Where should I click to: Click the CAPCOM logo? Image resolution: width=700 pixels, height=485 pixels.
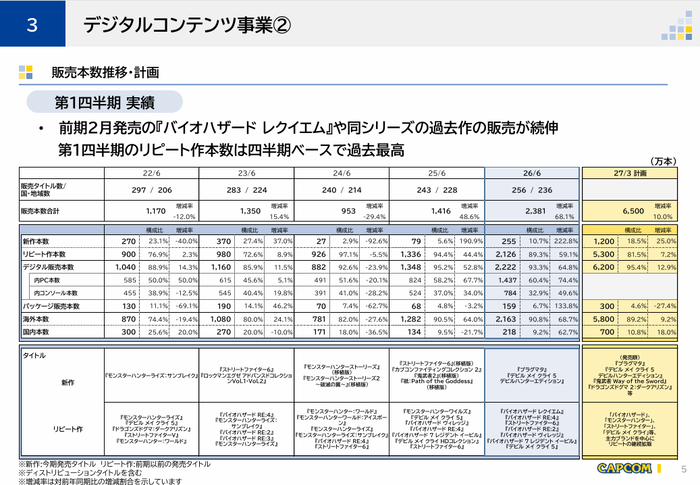click(624, 468)
